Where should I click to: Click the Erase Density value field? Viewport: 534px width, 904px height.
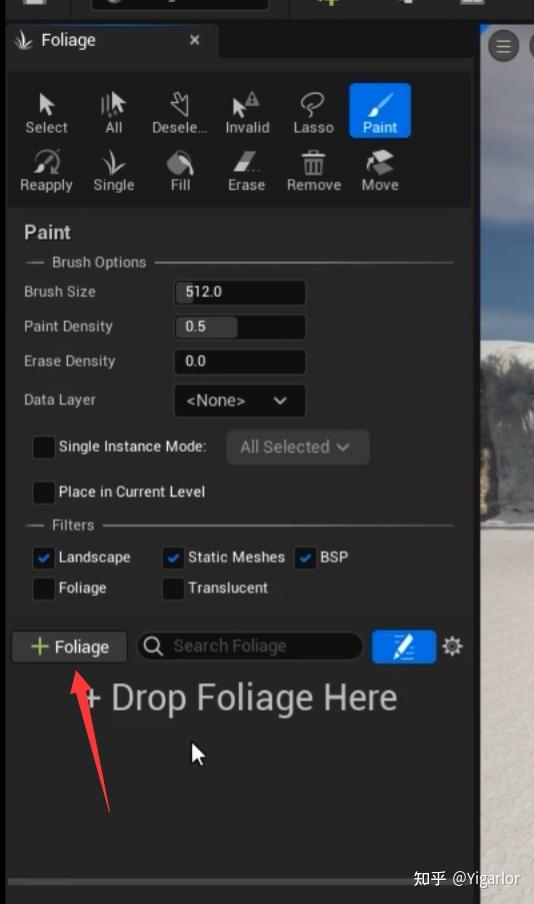coord(240,361)
